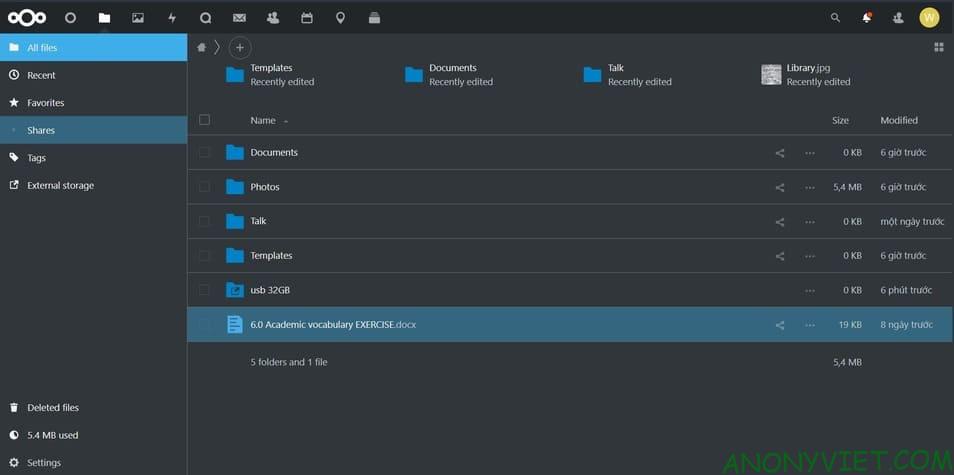Screen dimensions: 954x475
Task: Open the new file plus menu
Action: tap(239, 47)
